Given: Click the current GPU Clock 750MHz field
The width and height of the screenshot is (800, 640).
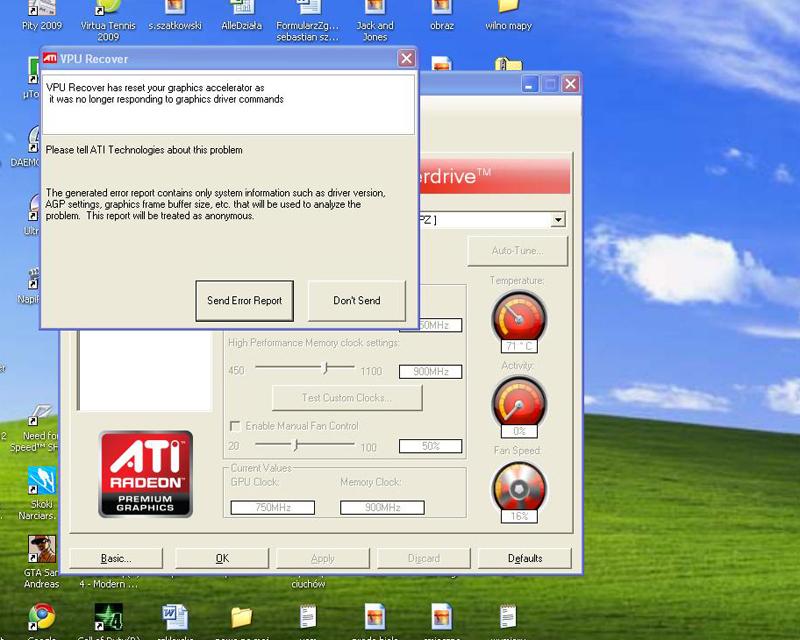Looking at the screenshot, I should pos(272,507).
